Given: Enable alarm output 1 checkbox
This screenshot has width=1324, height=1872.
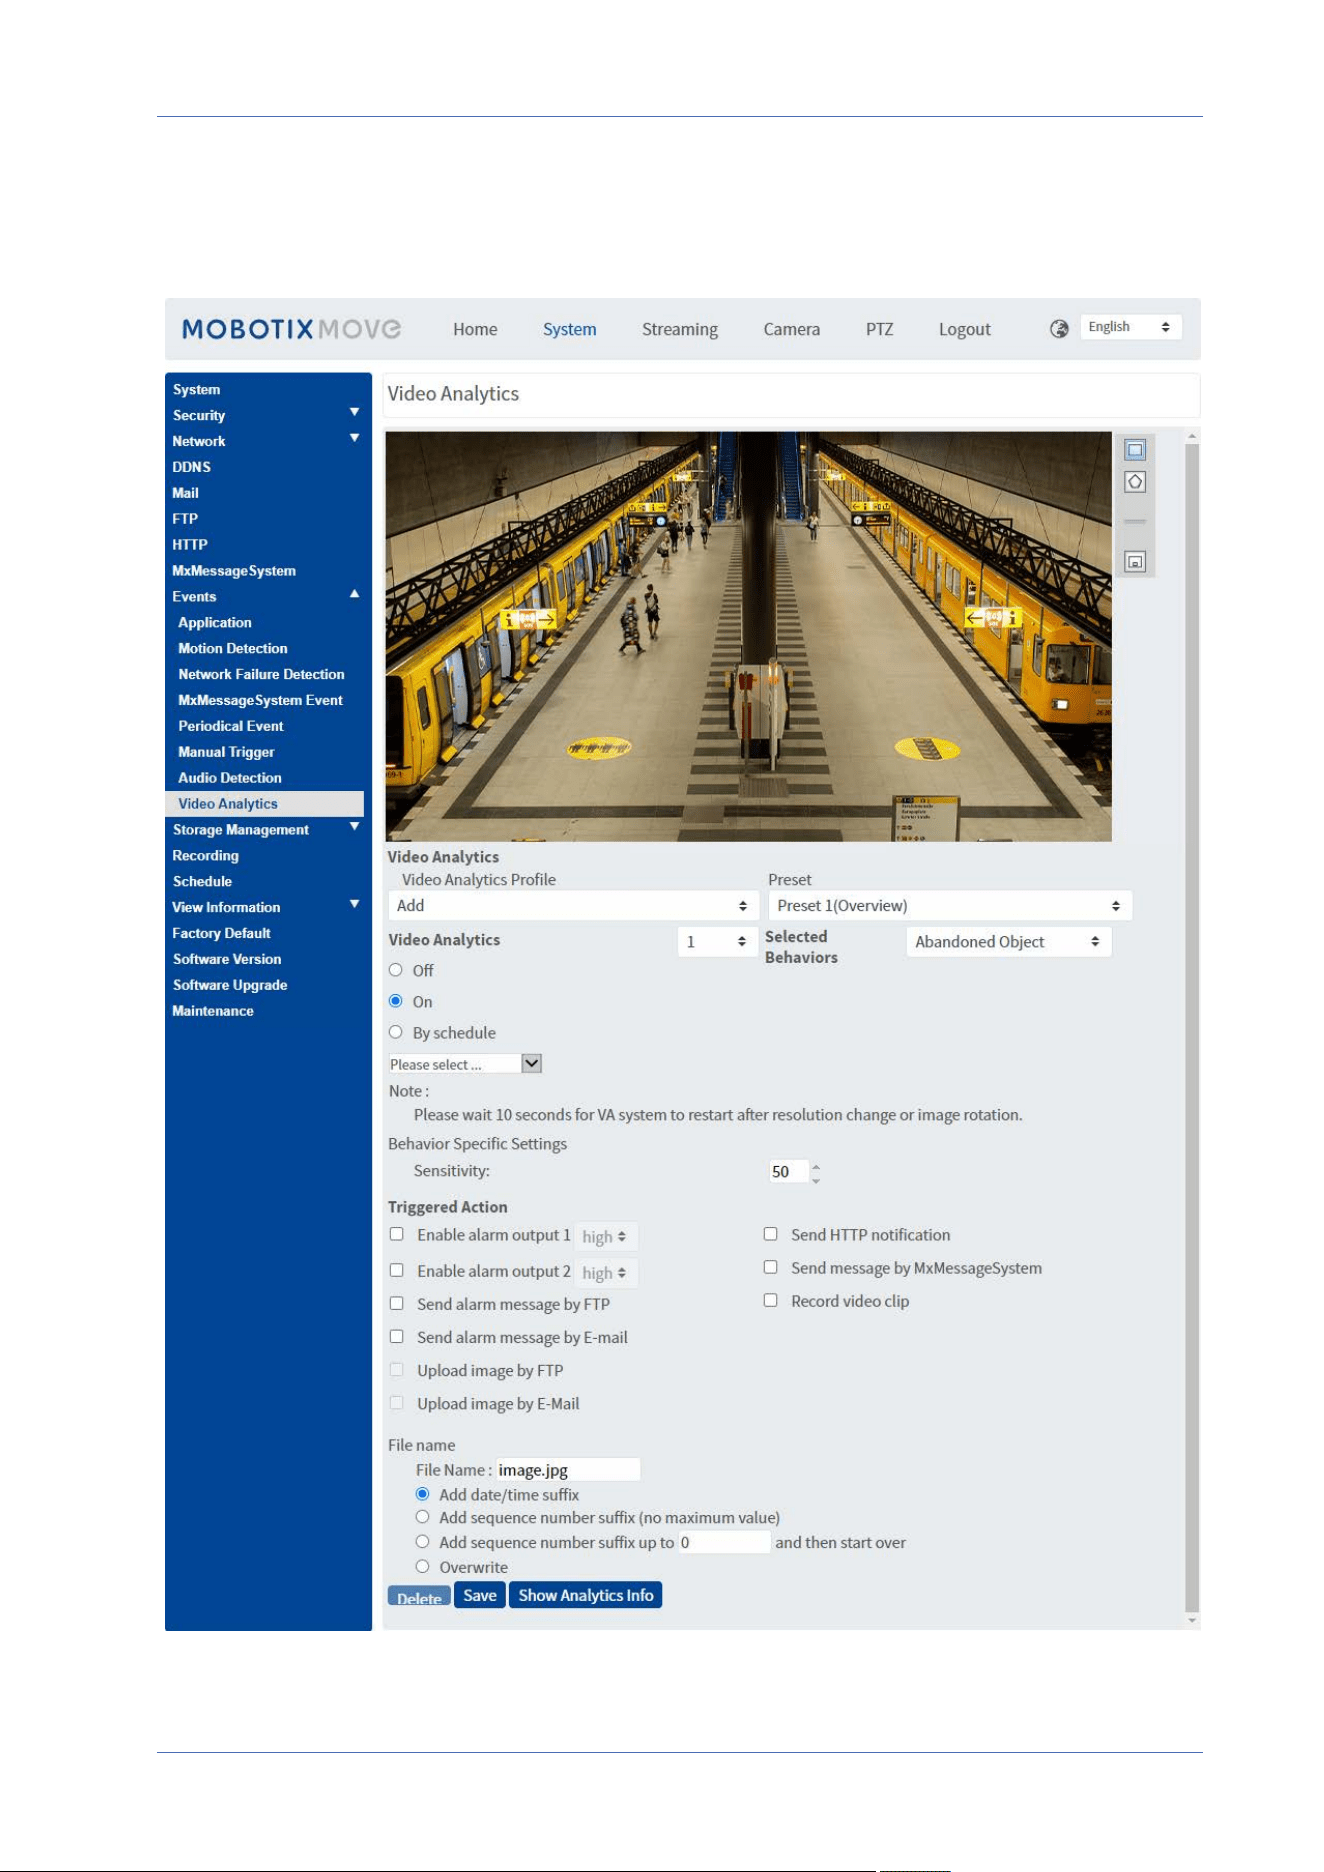Looking at the screenshot, I should (x=397, y=1234).
